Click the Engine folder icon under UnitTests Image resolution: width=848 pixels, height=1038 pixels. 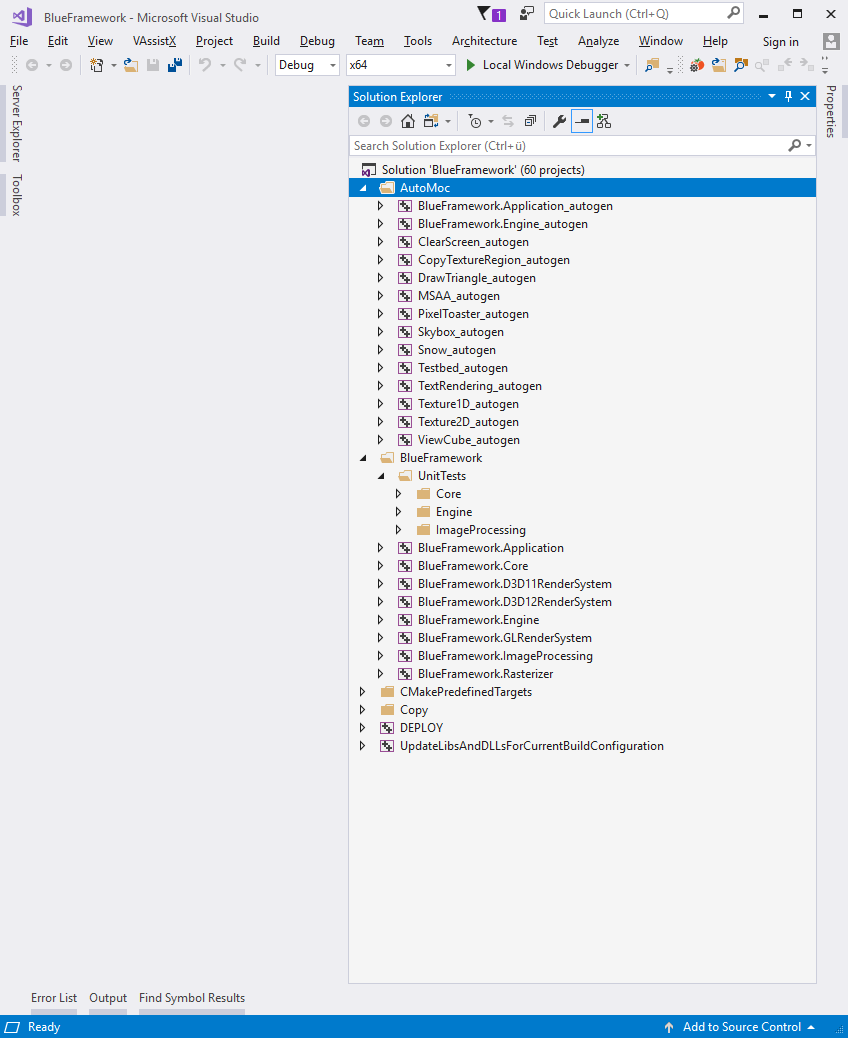click(x=424, y=512)
